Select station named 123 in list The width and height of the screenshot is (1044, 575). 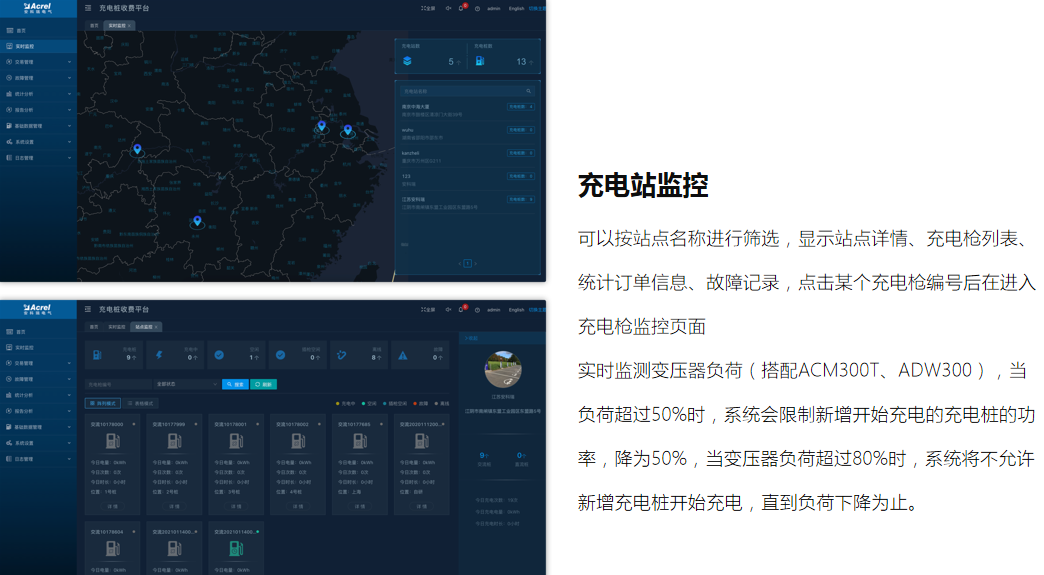467,180
